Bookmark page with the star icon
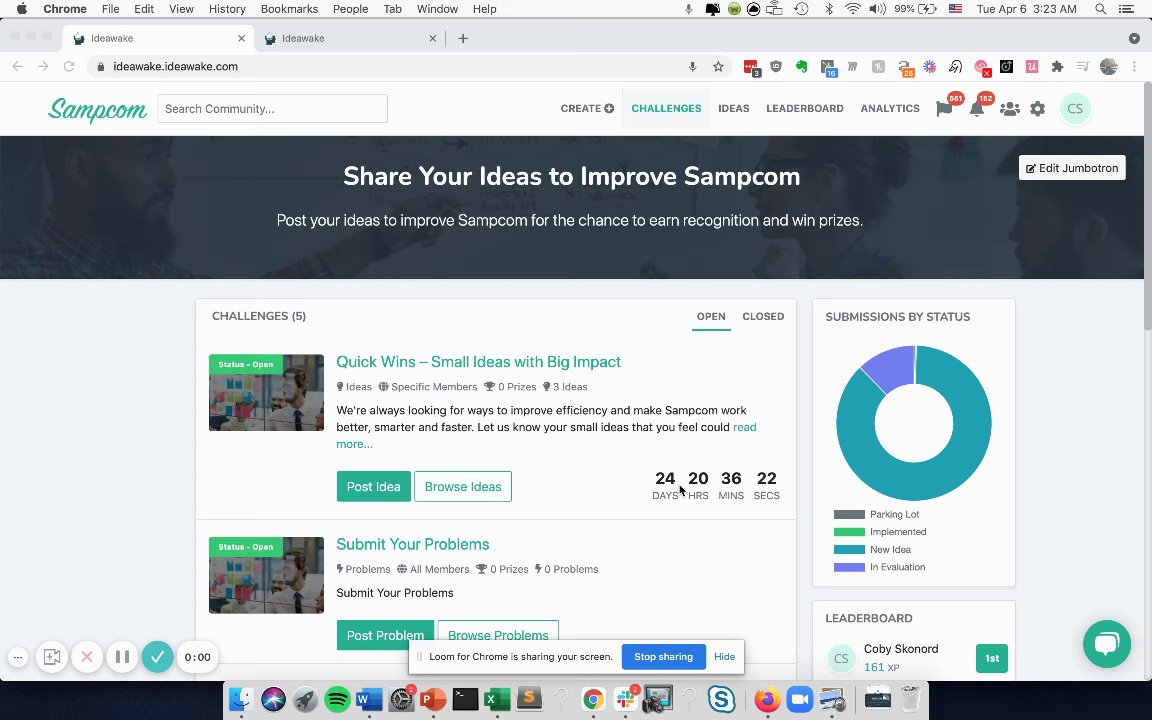The image size is (1152, 720). coord(718,67)
